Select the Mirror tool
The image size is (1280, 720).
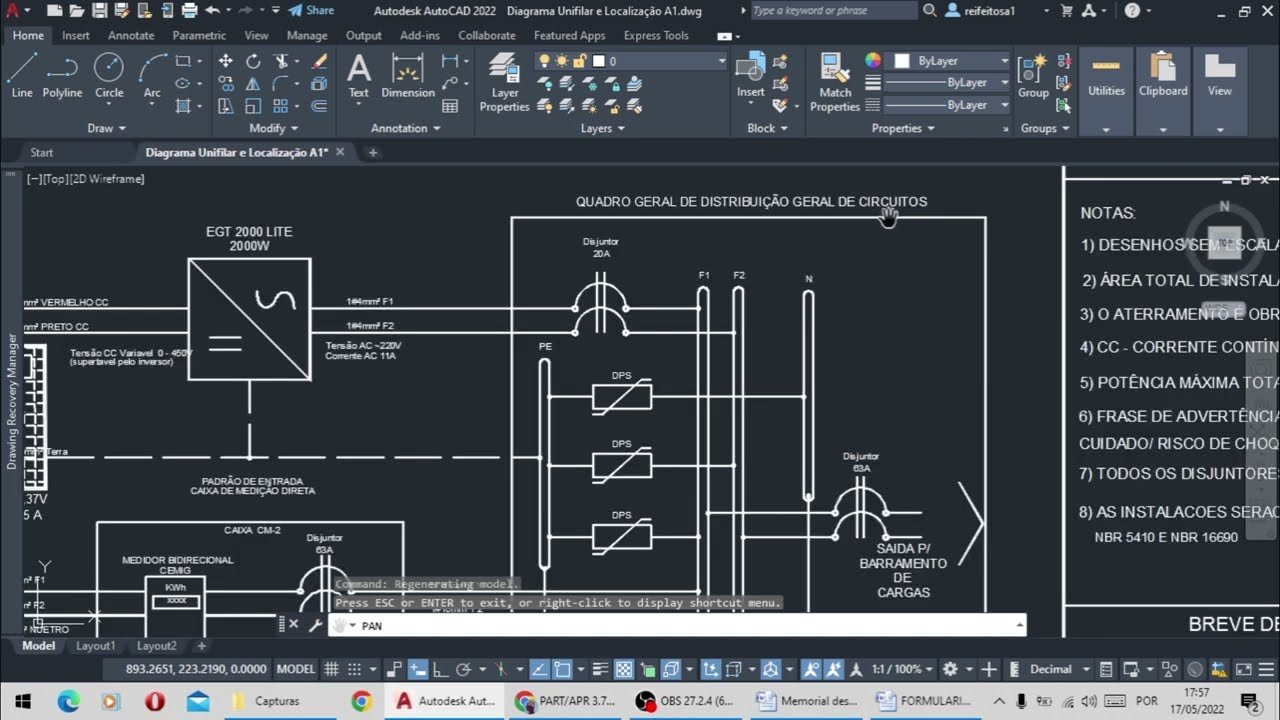253,84
